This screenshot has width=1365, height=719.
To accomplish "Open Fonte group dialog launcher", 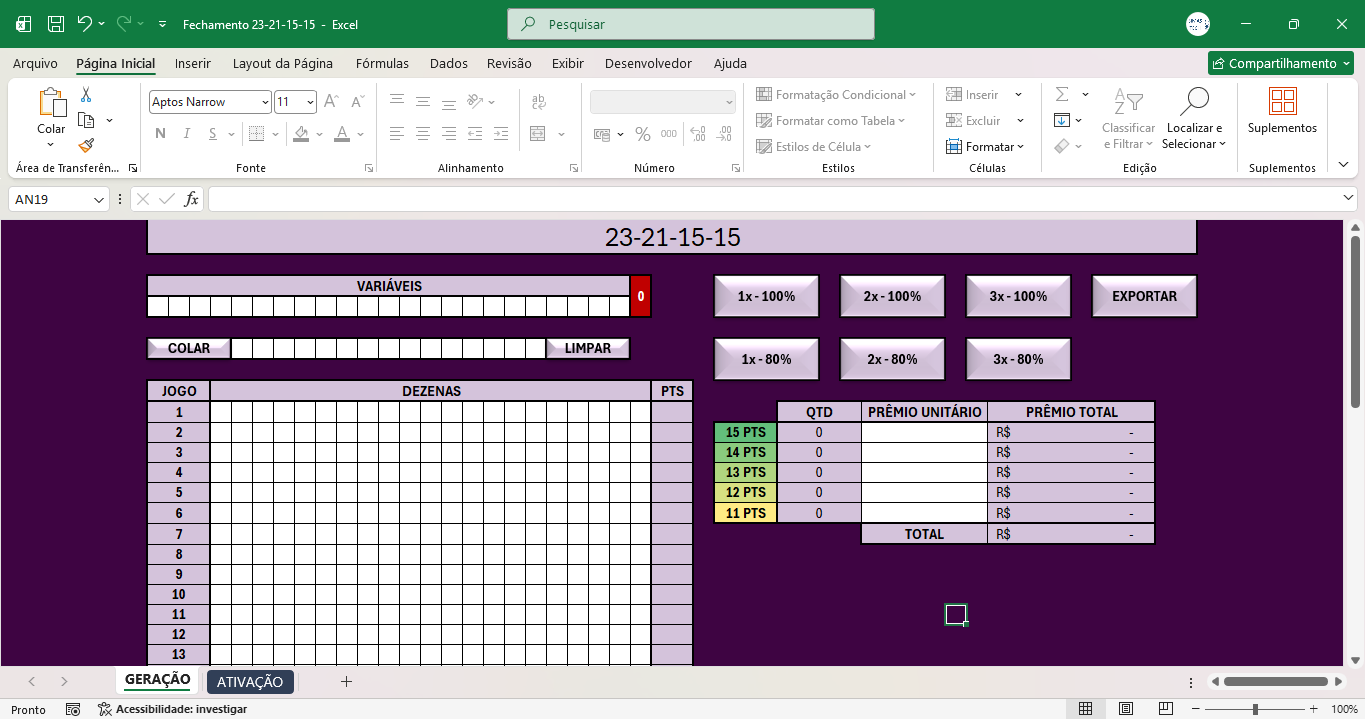I will (368, 168).
